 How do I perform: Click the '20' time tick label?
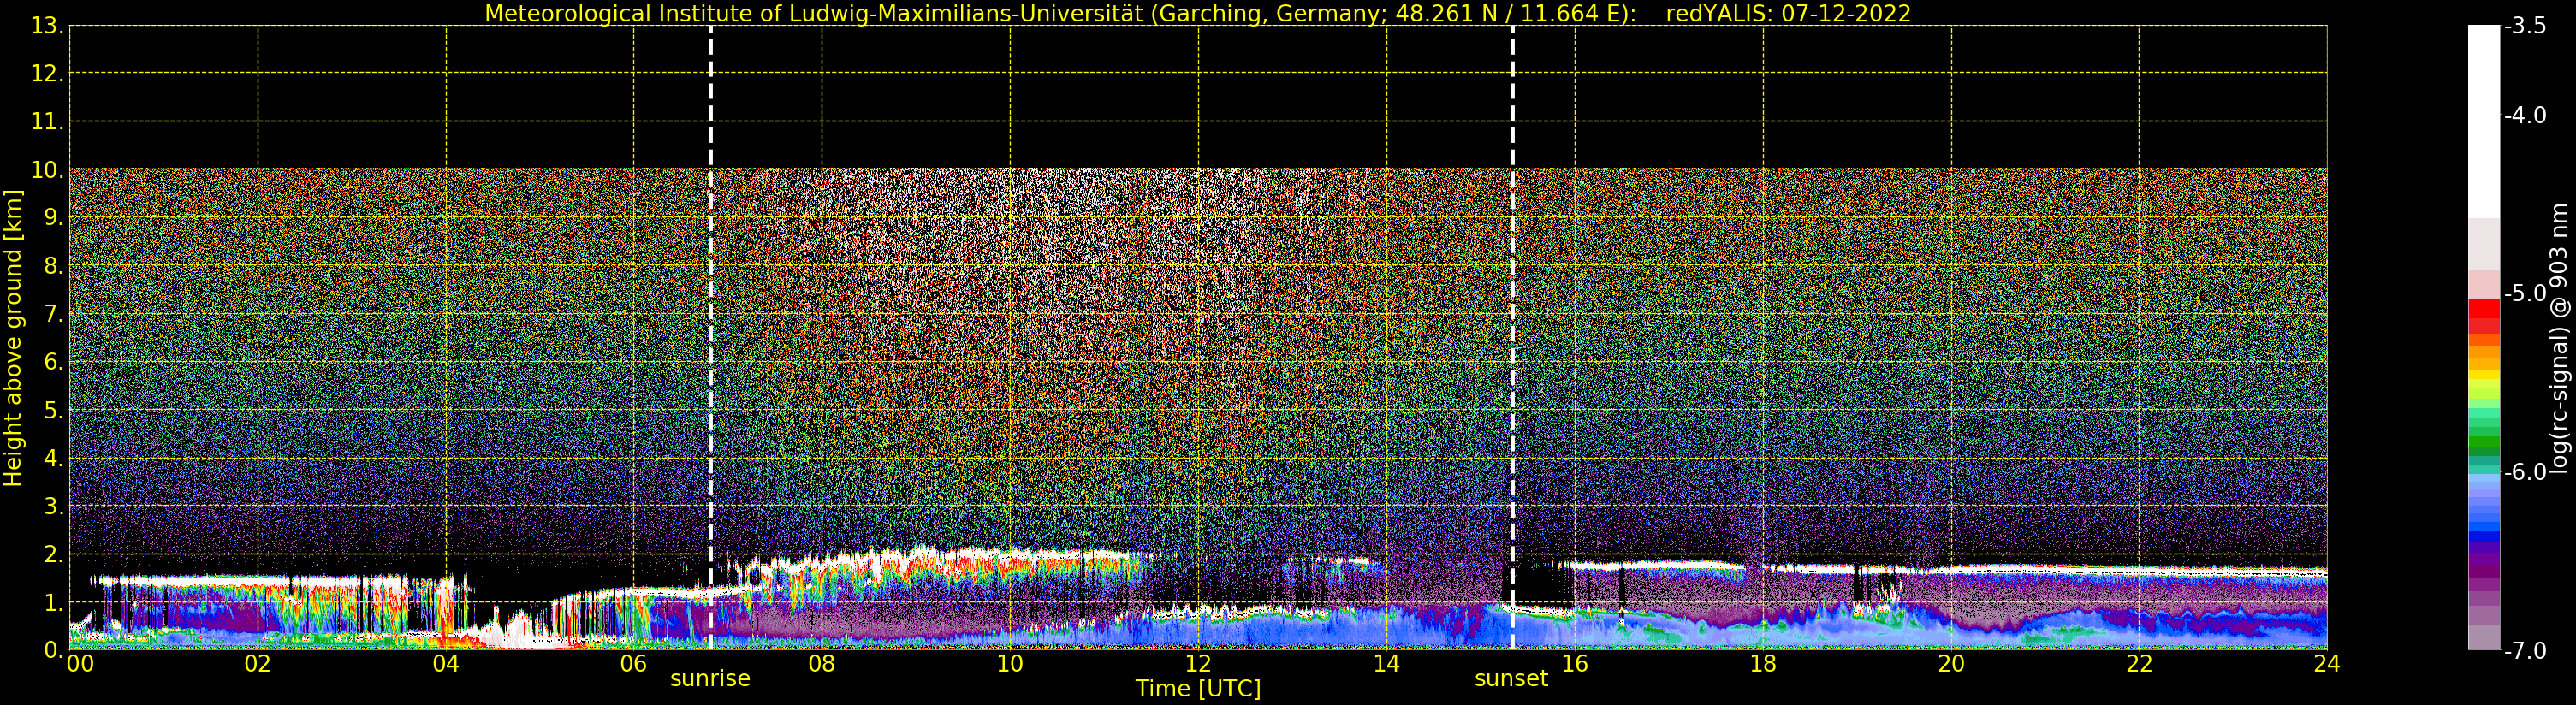point(1951,664)
